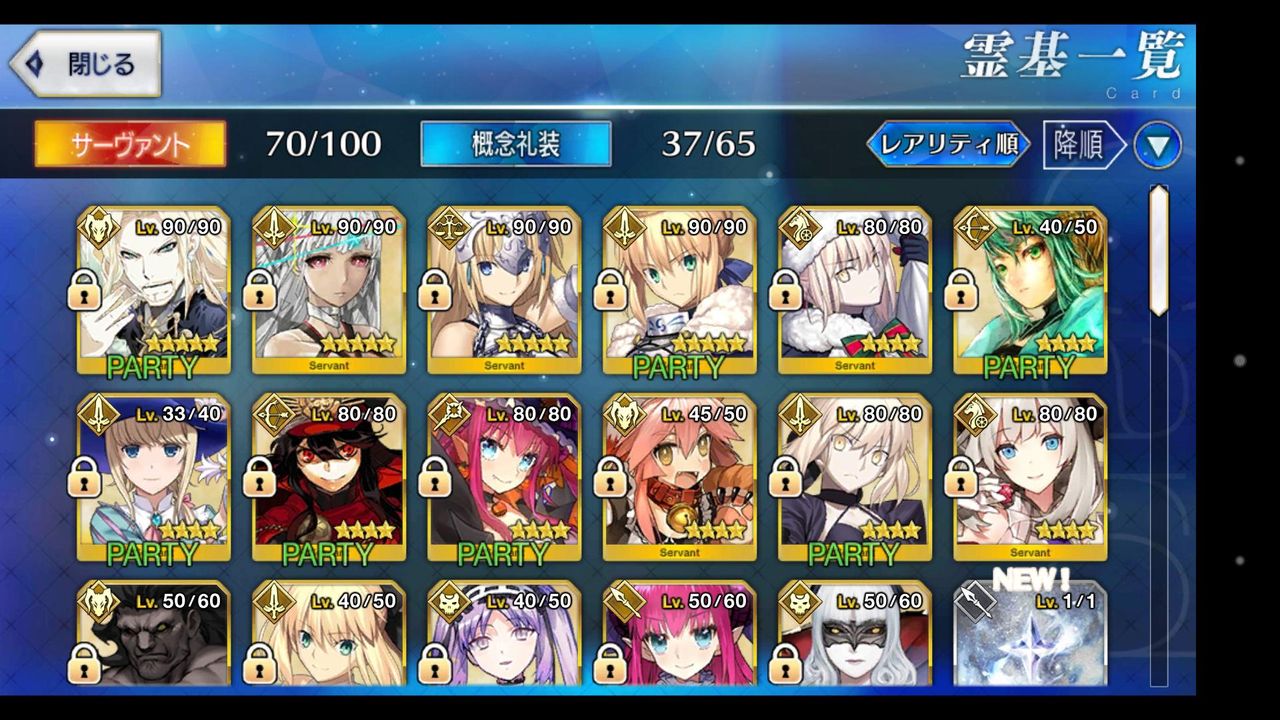Click the vertical scrollbar handle on the right
Screen dimensions: 1280x720
1158,250
